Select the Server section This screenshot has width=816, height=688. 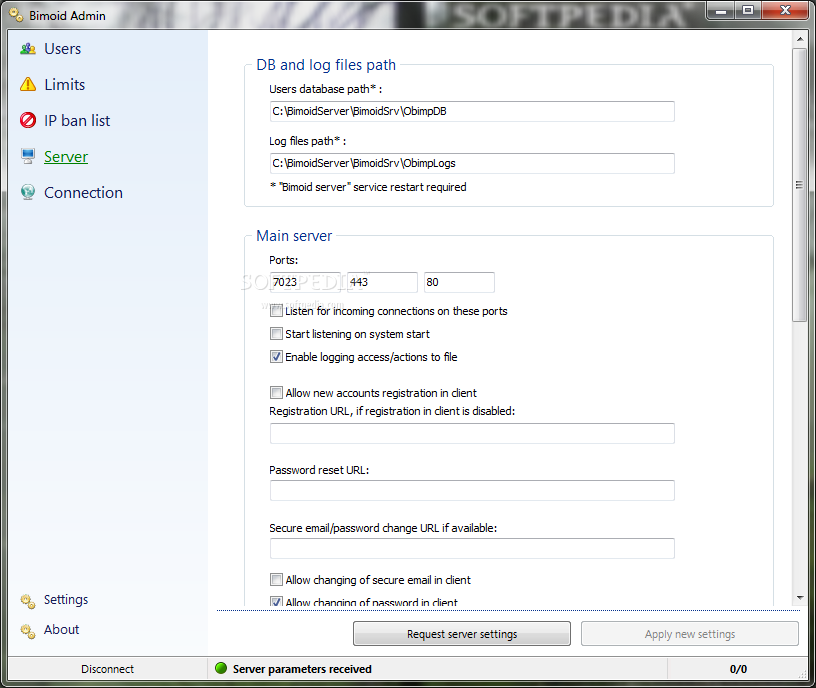point(66,156)
